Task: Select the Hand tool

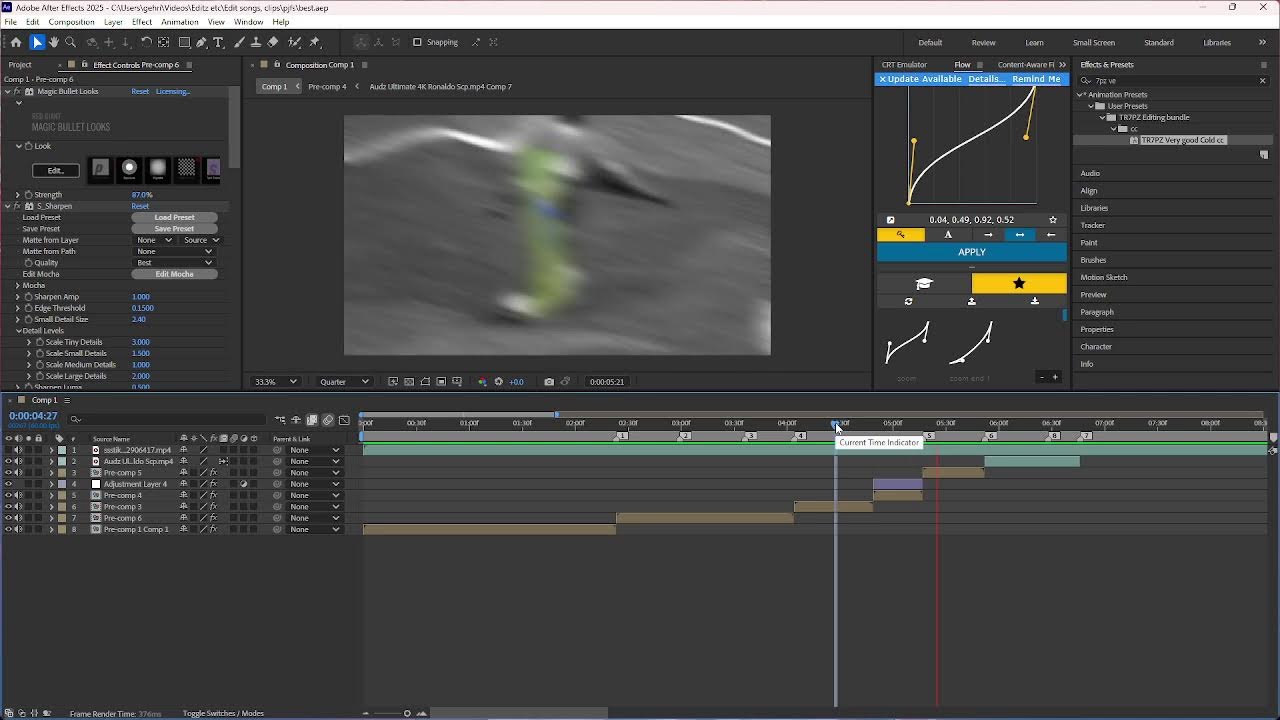Action: [54, 42]
